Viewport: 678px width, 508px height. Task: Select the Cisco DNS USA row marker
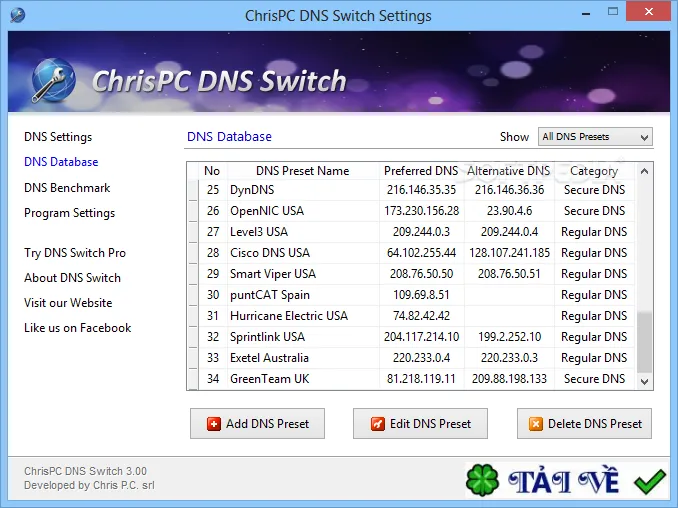[x=193, y=253]
